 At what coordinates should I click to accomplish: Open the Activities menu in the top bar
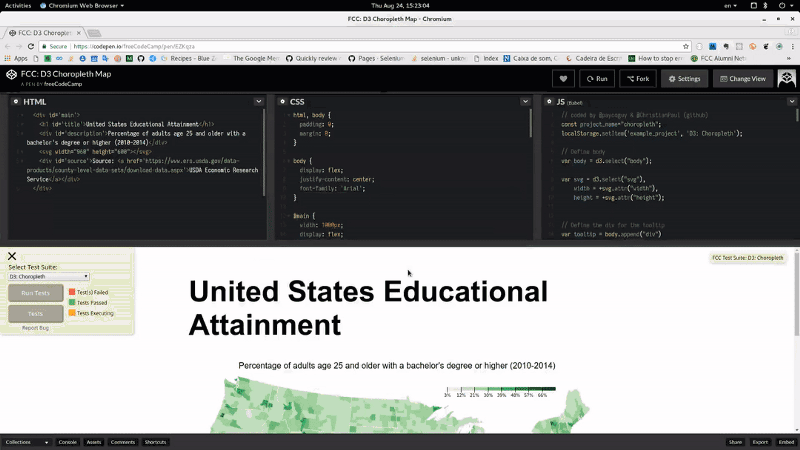tap(18, 5)
